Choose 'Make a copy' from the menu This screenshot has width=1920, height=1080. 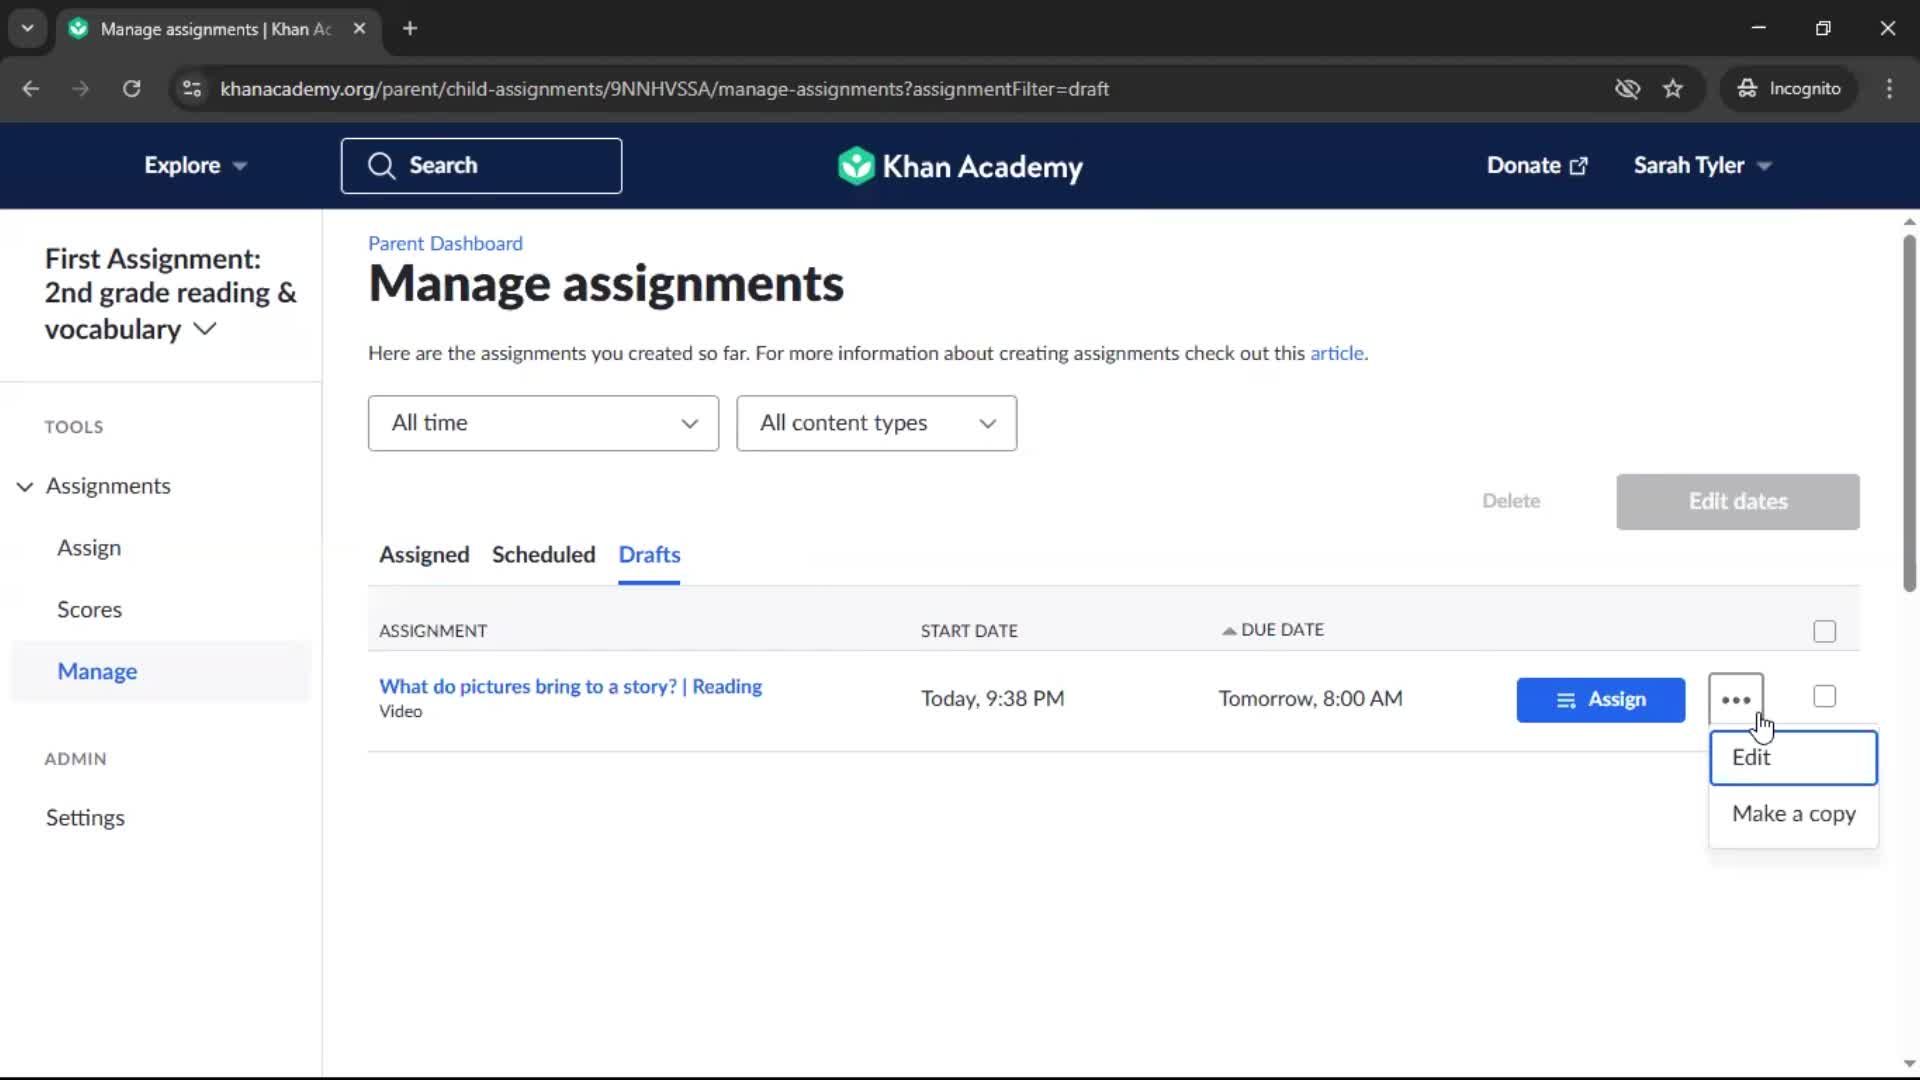click(x=1793, y=814)
